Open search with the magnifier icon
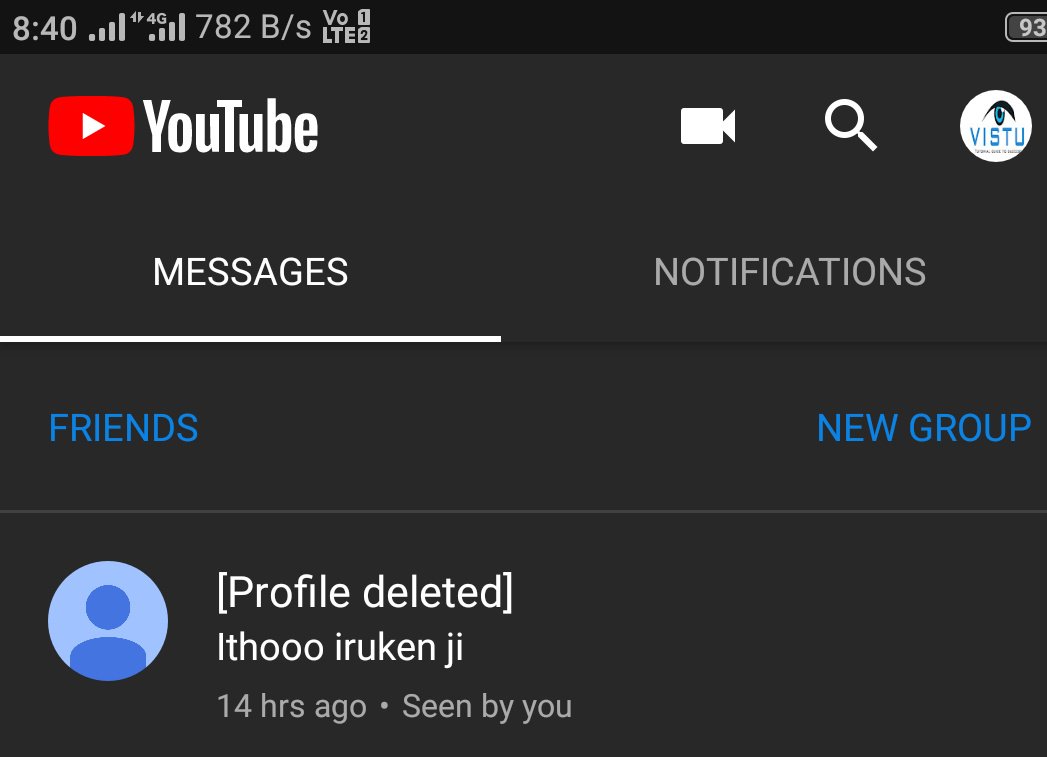This screenshot has width=1047, height=757. coord(851,125)
